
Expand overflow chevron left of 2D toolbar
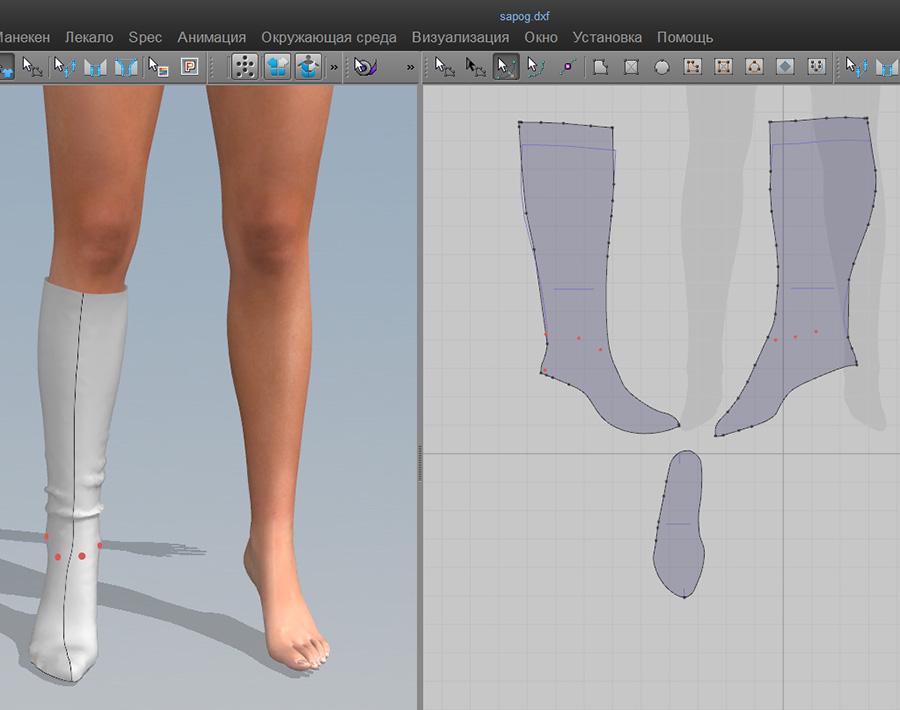coord(410,67)
